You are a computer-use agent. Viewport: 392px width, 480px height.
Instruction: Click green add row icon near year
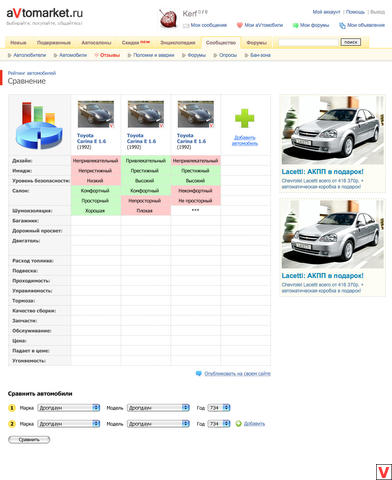pos(239,424)
